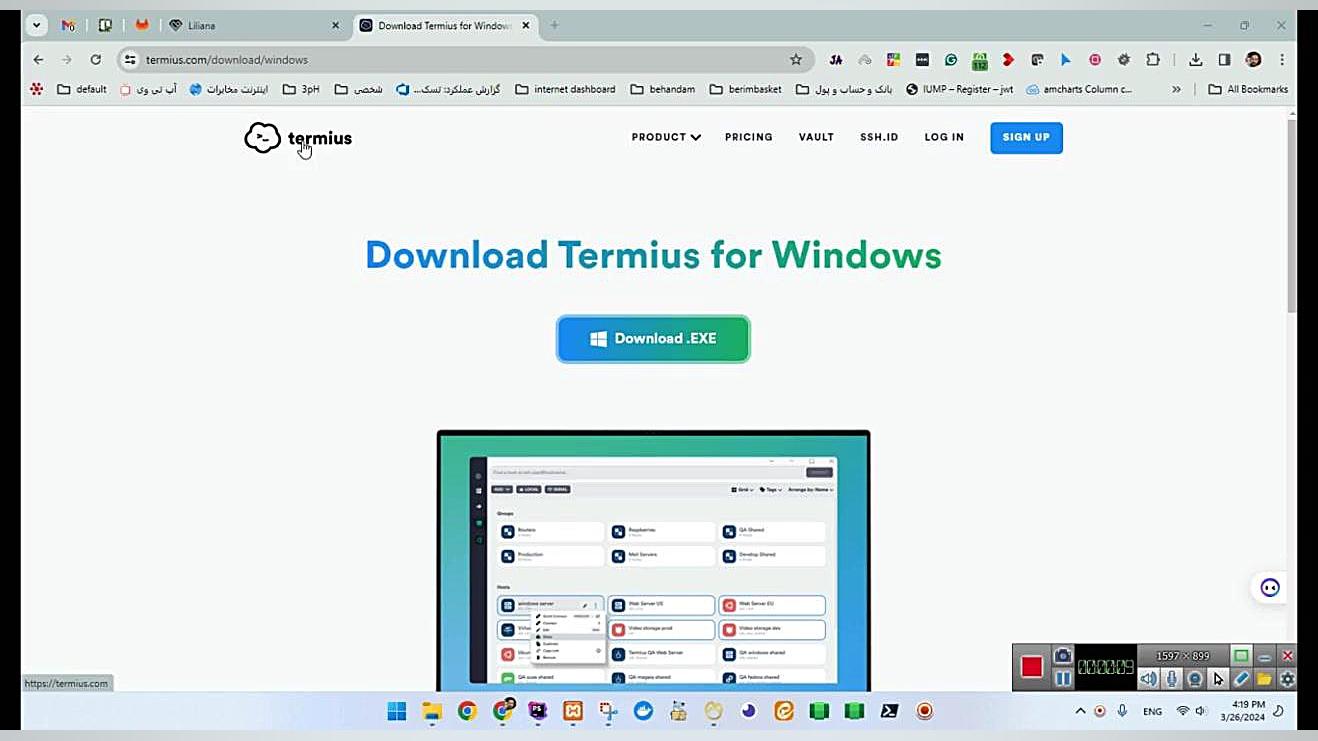Open the PowerShell terminal taskbar icon
The width and height of the screenshot is (1318, 741).
coord(889,711)
